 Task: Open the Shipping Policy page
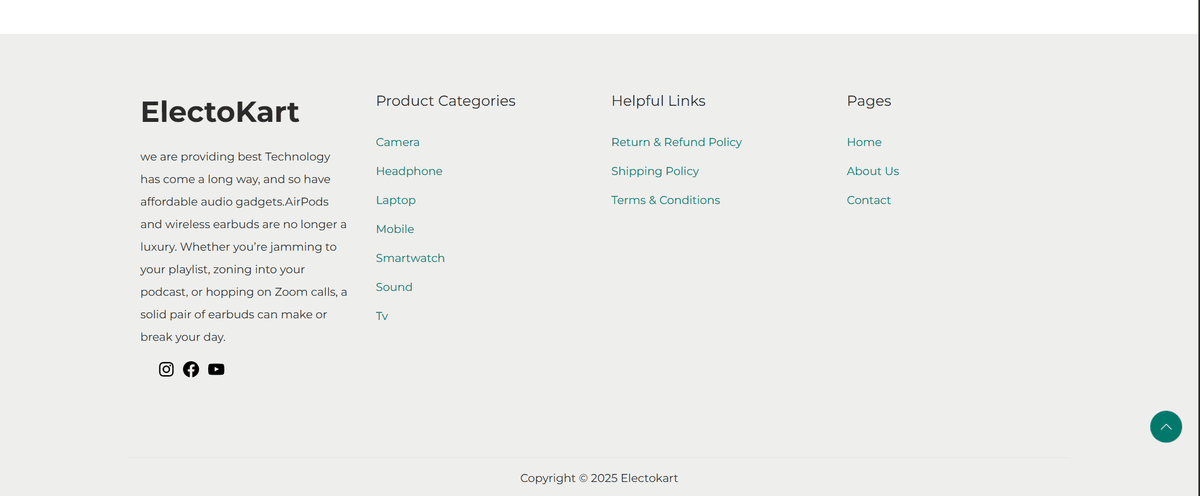tap(655, 171)
